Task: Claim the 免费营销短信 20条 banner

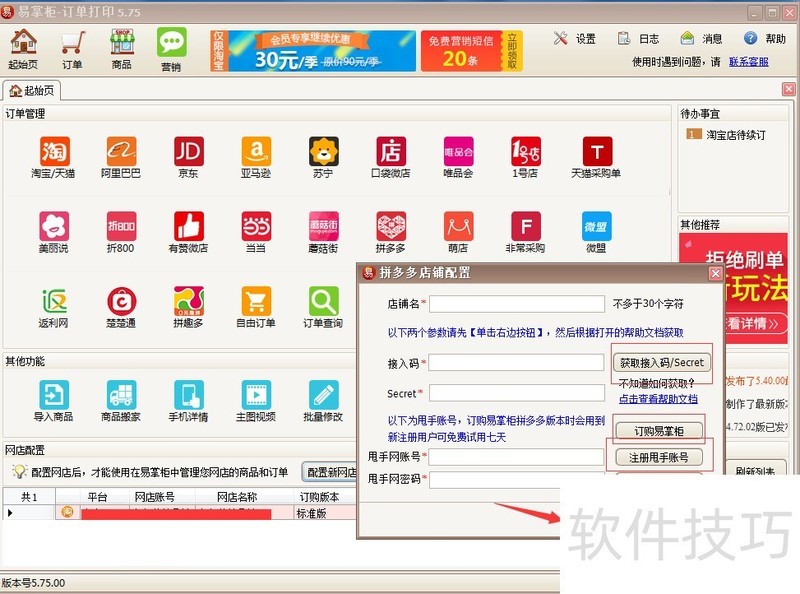Action: point(471,51)
